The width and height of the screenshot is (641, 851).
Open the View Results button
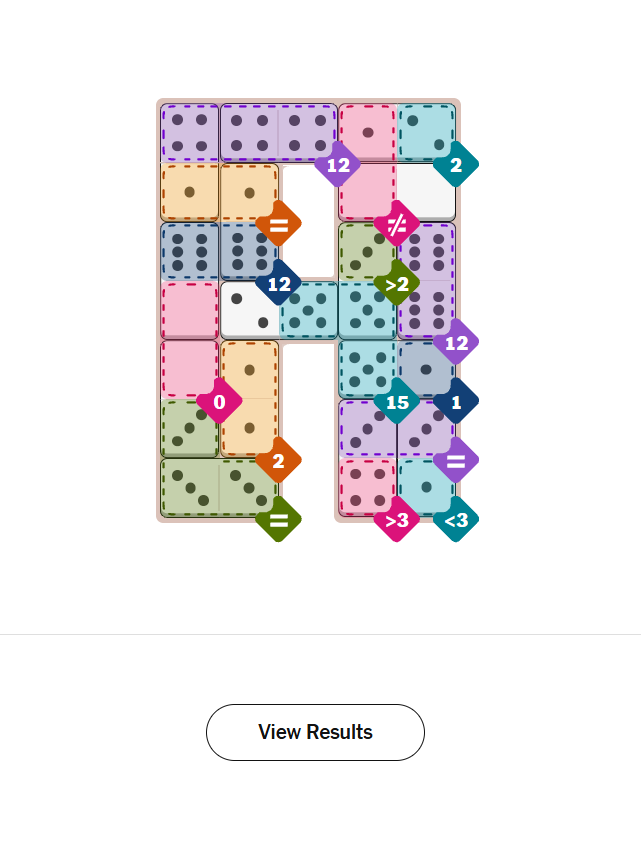(315, 732)
